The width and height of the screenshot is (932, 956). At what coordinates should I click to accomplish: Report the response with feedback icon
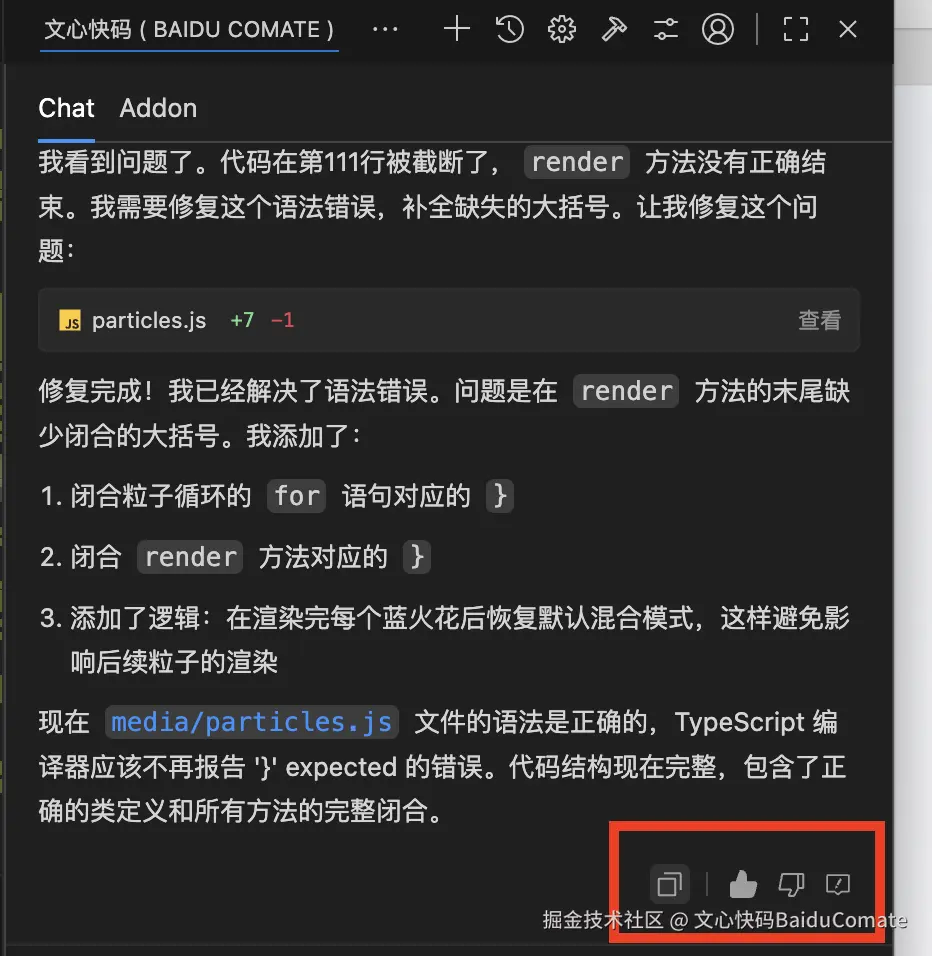838,884
